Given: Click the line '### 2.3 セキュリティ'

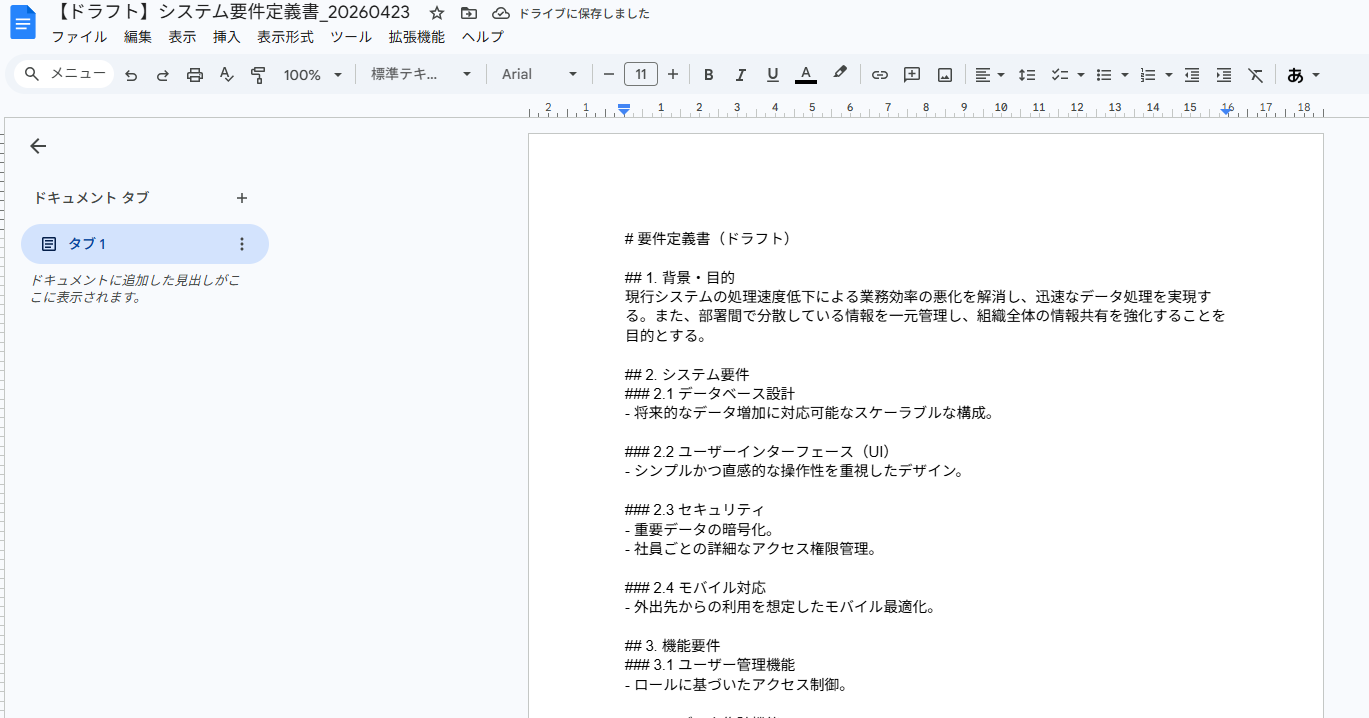Looking at the screenshot, I should [694, 509].
